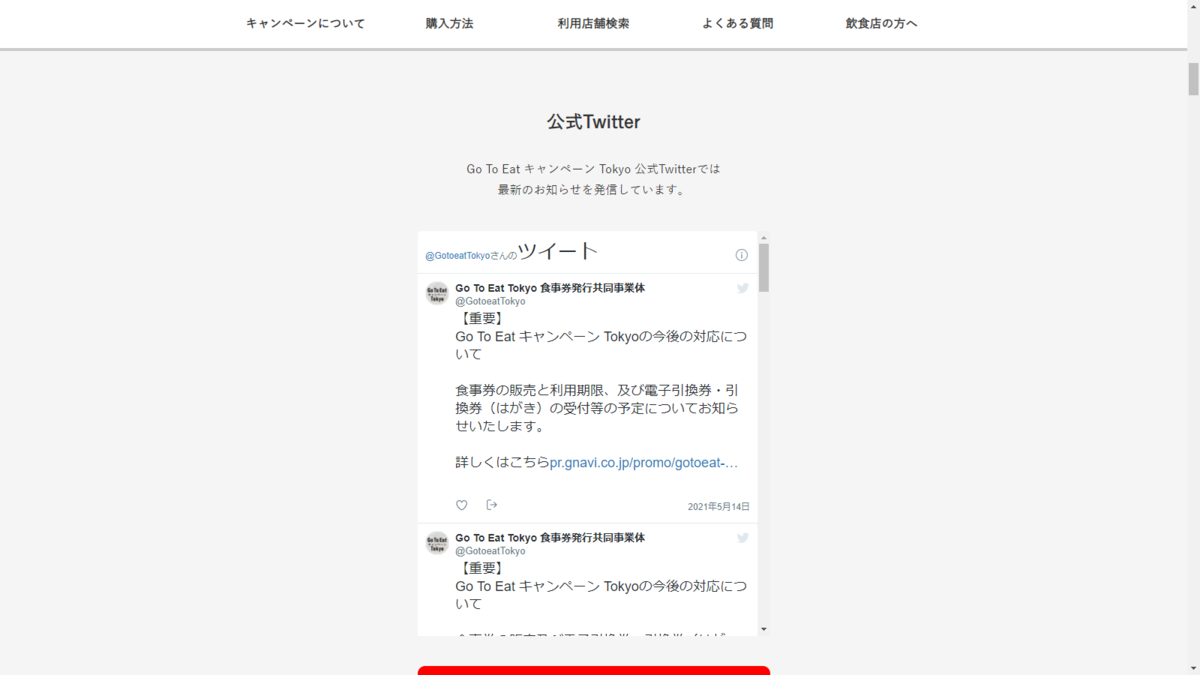The height and width of the screenshot is (675, 1200).
Task: Click second tweet's Go To Eat Tokyo avatar
Action: coord(437,543)
